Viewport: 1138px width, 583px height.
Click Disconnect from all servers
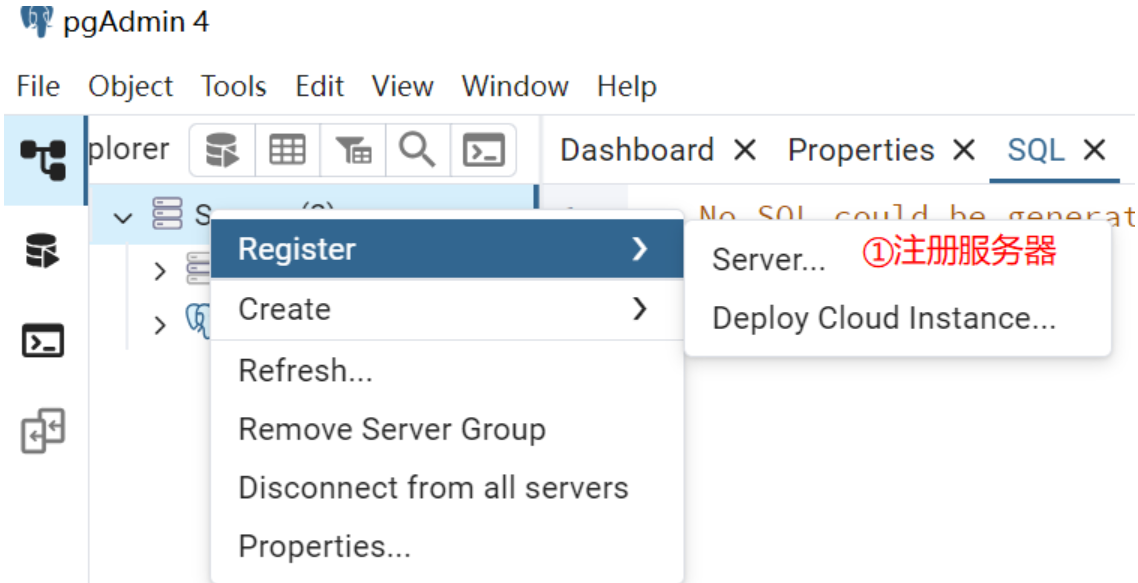(x=432, y=488)
